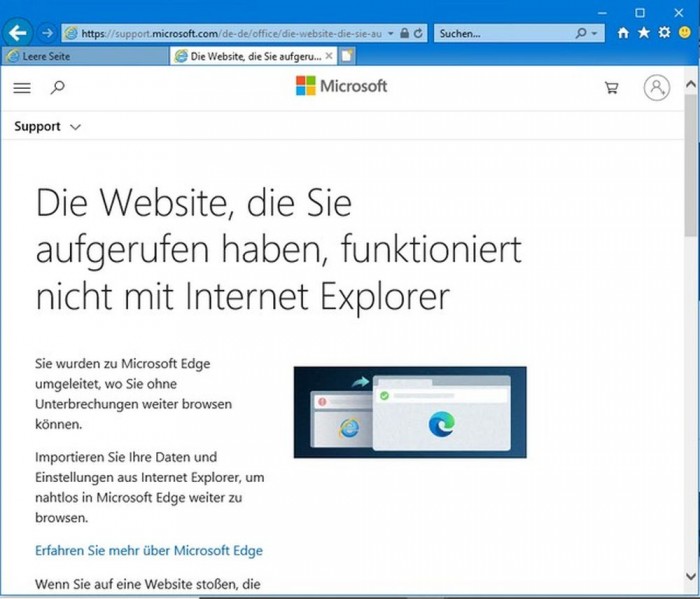Screen dimensions: 700x599
Task: Click the paragraph starting Importieren Sie Ihre Daten
Action: pyautogui.click(x=150, y=487)
